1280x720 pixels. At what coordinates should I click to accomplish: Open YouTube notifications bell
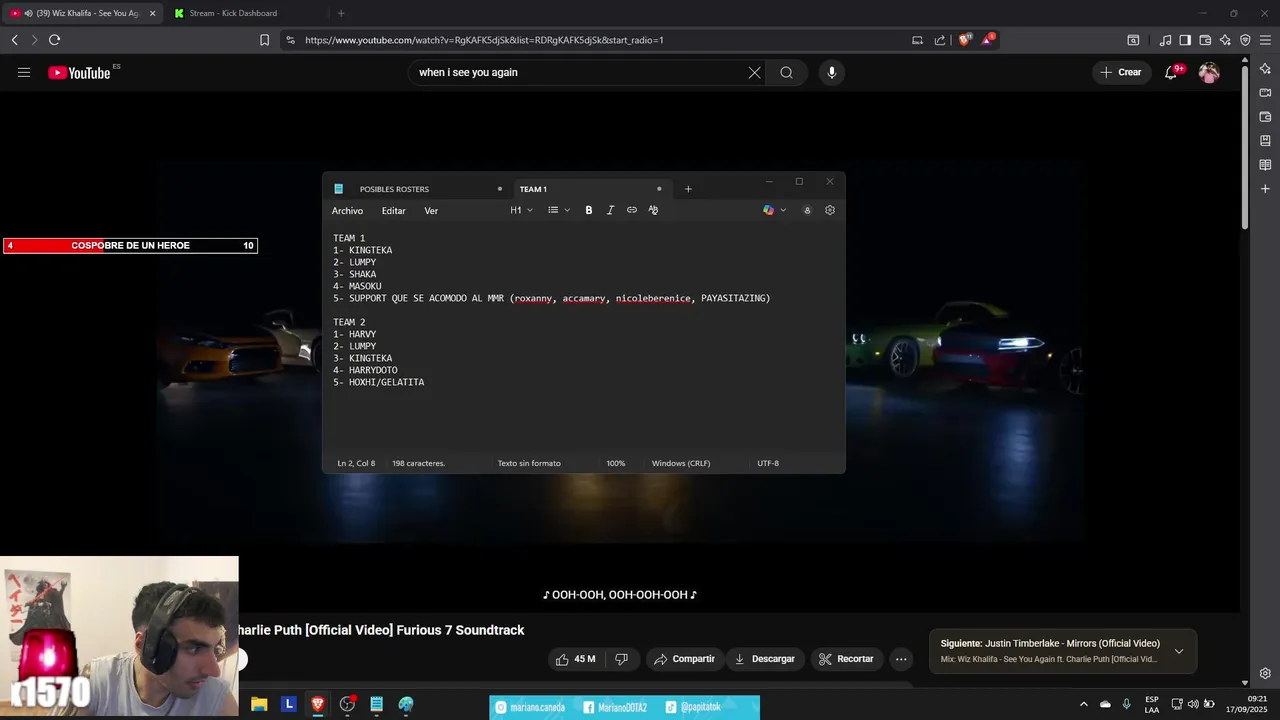pos(1171,72)
